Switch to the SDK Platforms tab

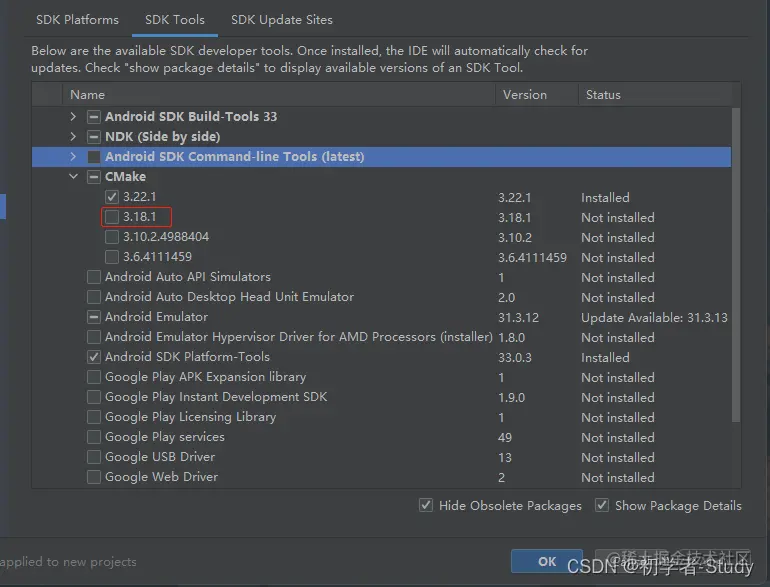point(77,20)
